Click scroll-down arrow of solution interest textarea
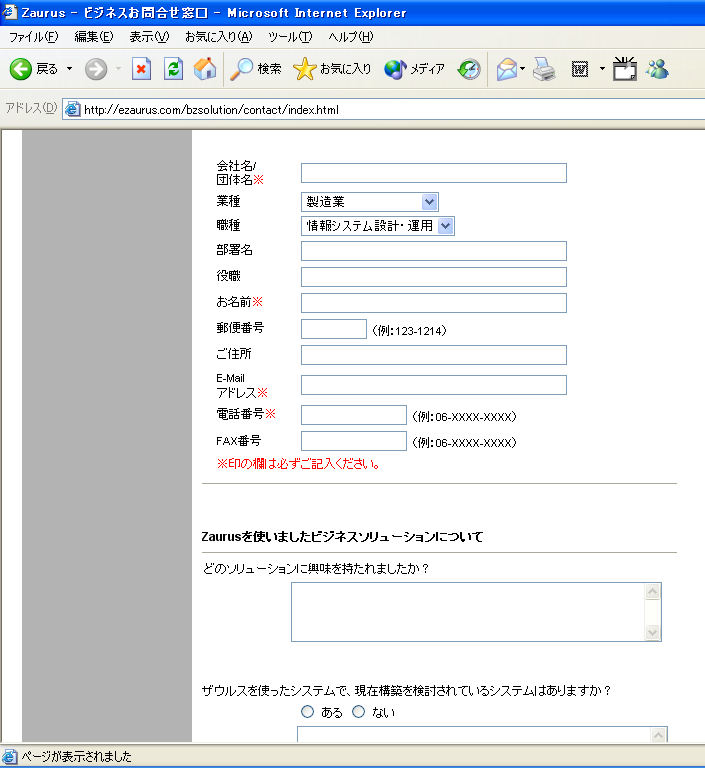705x768 pixels. click(653, 632)
